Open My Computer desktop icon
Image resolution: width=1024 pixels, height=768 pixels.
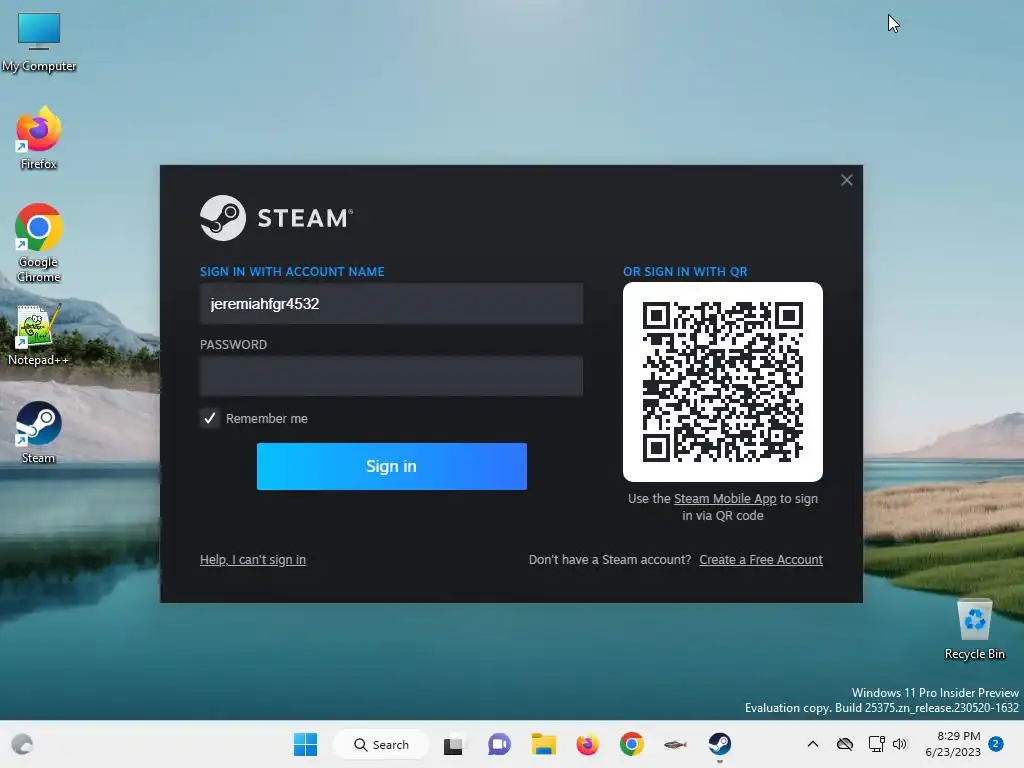[39, 42]
